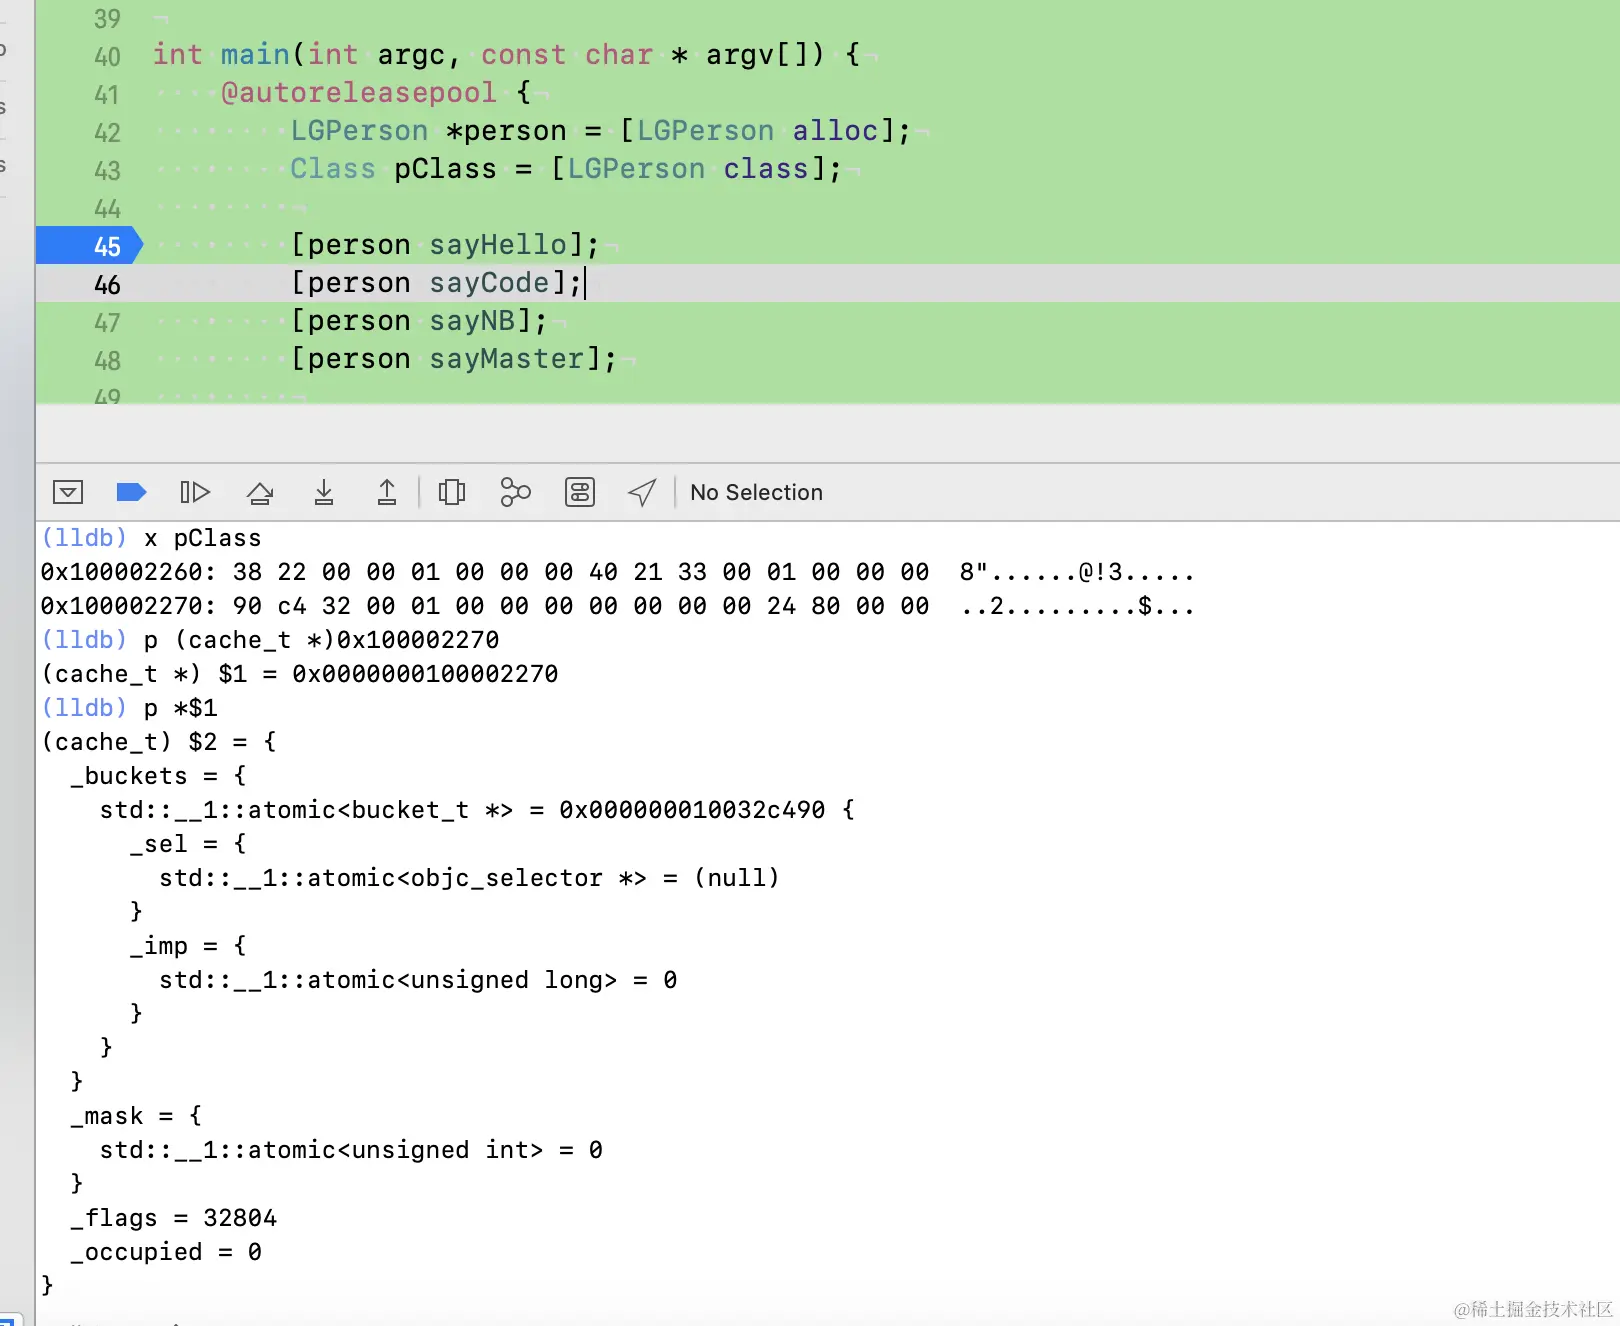Deactivate breakpoints using the blue breakpoint icon

pyautogui.click(x=131, y=492)
